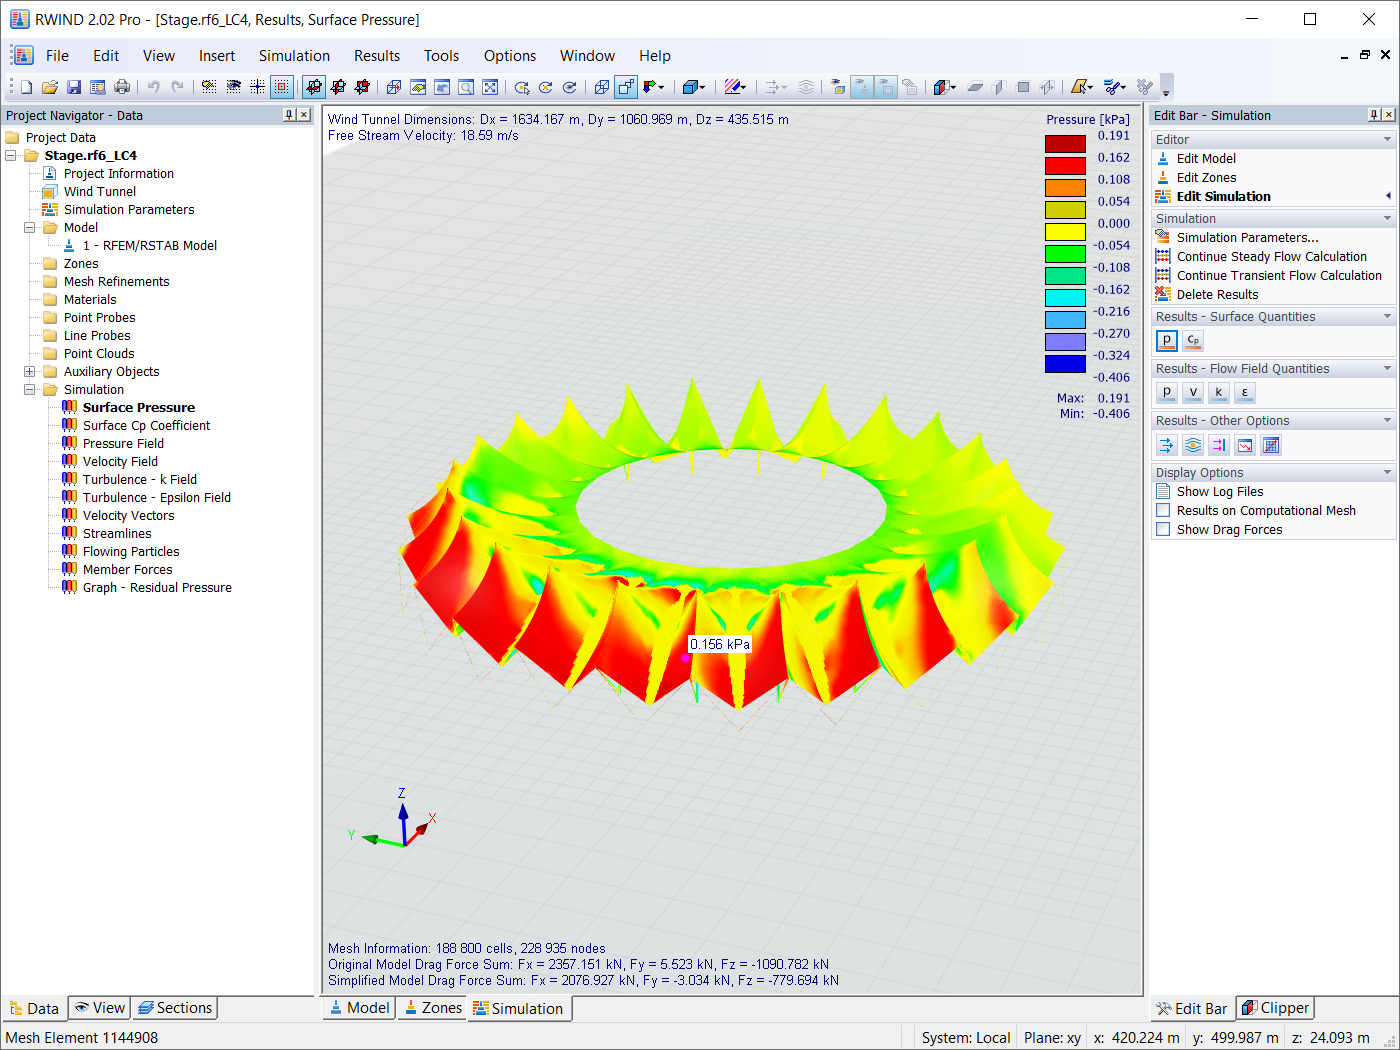The height and width of the screenshot is (1050, 1400).
Task: Click the wireframe cube view icon
Action: coord(601,87)
